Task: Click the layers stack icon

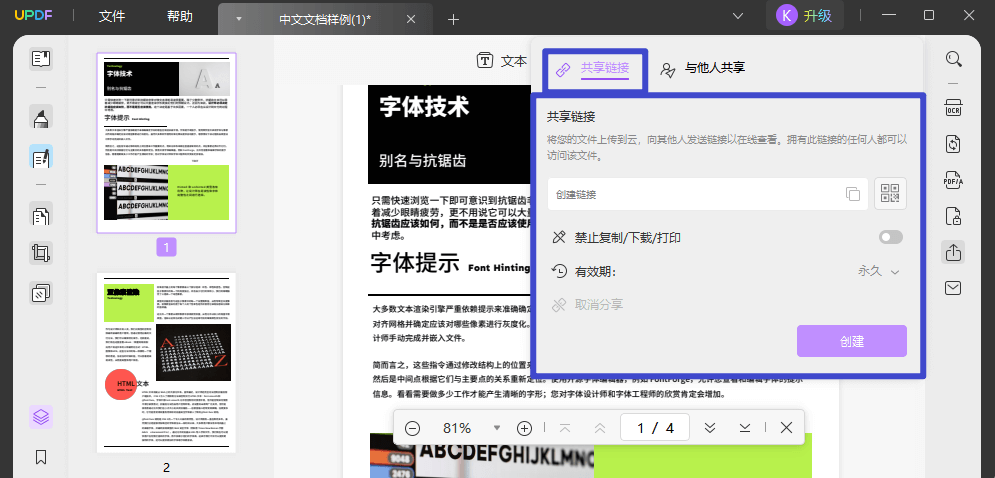Action: click(x=41, y=417)
